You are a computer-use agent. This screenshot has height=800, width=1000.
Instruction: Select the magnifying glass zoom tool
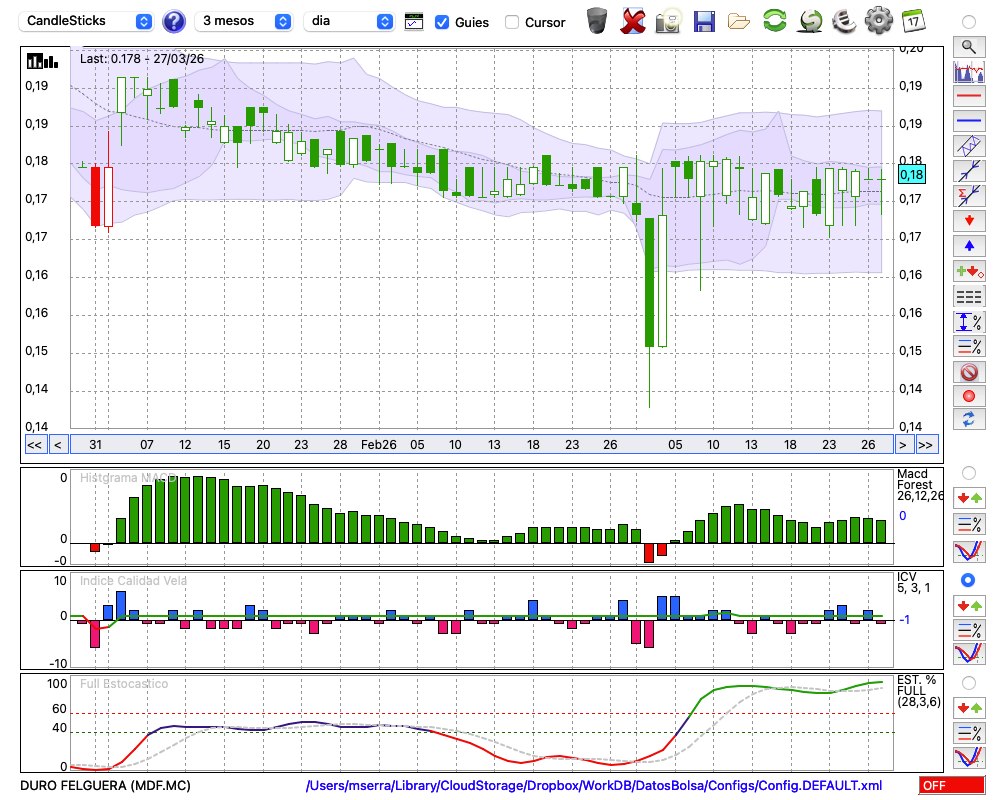coord(968,47)
